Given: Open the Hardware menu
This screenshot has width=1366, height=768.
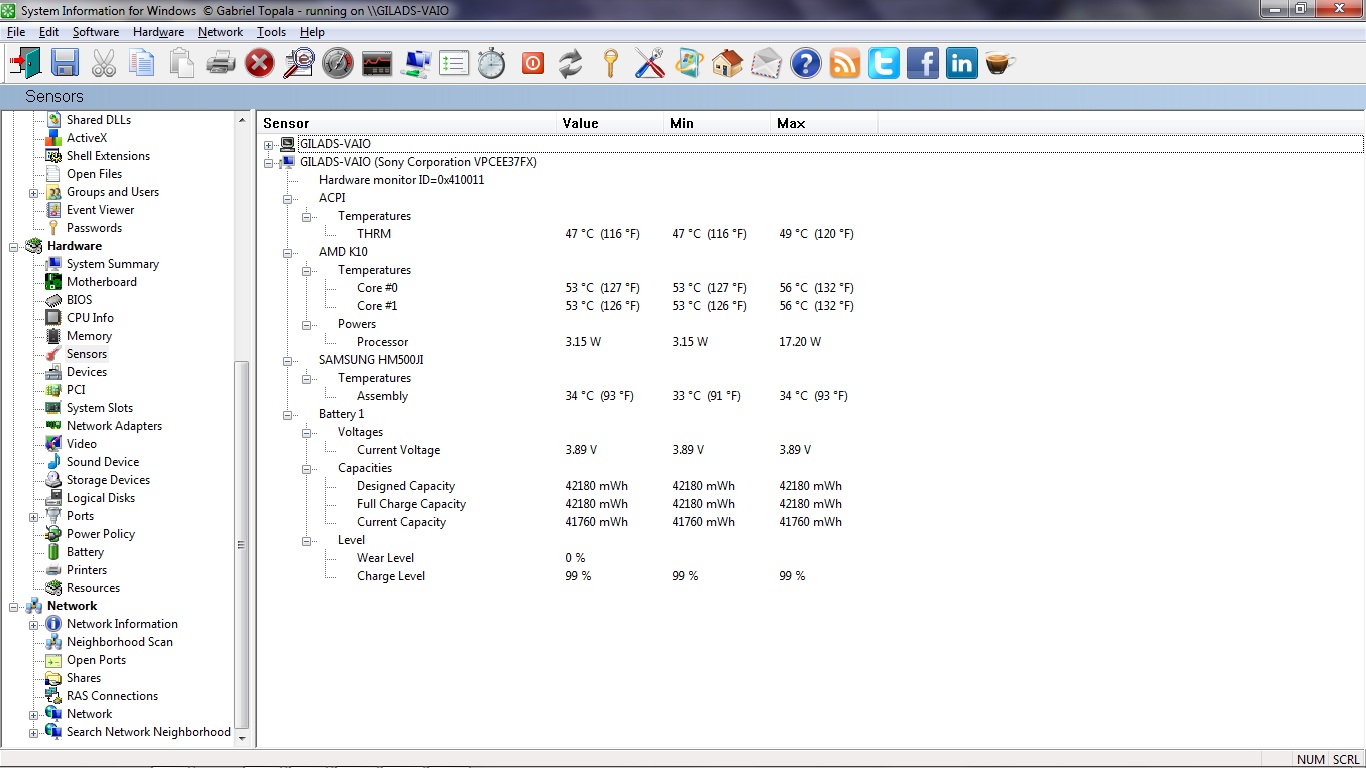Looking at the screenshot, I should (158, 32).
